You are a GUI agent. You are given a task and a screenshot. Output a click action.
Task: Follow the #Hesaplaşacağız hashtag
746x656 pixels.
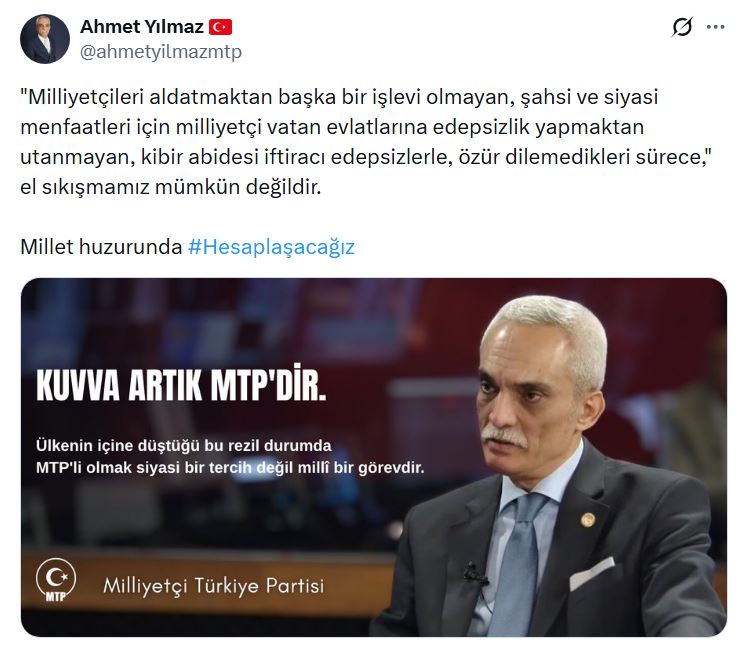(x=271, y=247)
